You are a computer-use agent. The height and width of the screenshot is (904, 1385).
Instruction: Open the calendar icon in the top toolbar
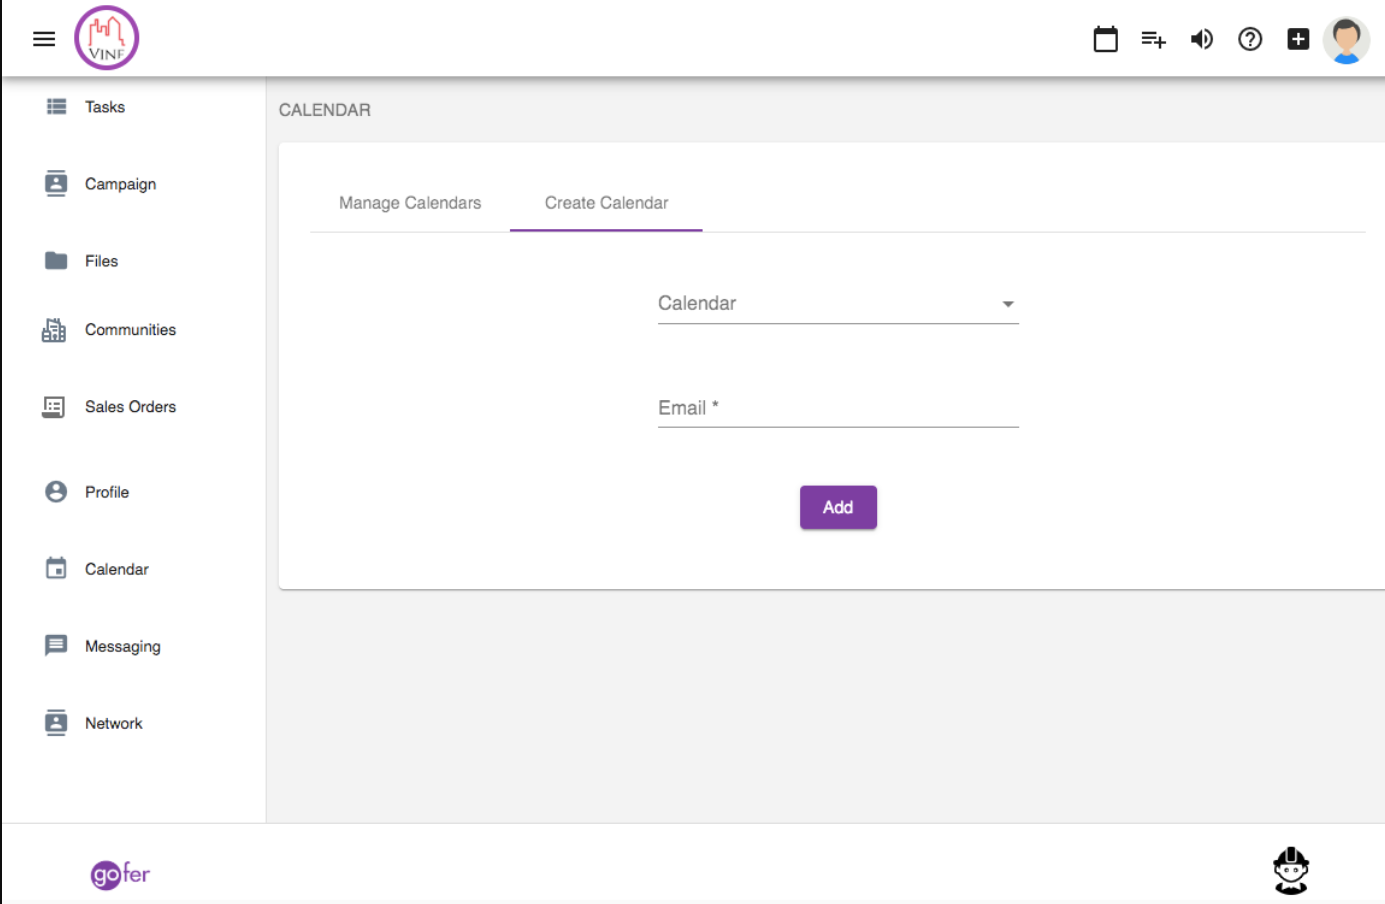pyautogui.click(x=1105, y=38)
